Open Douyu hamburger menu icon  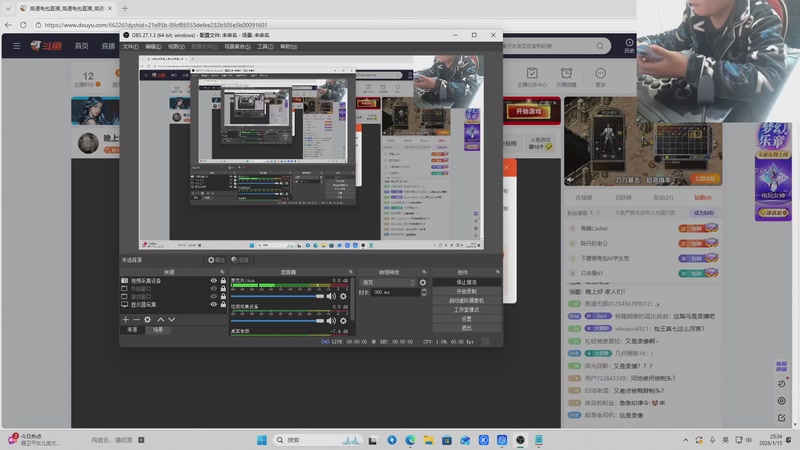tap(16, 46)
